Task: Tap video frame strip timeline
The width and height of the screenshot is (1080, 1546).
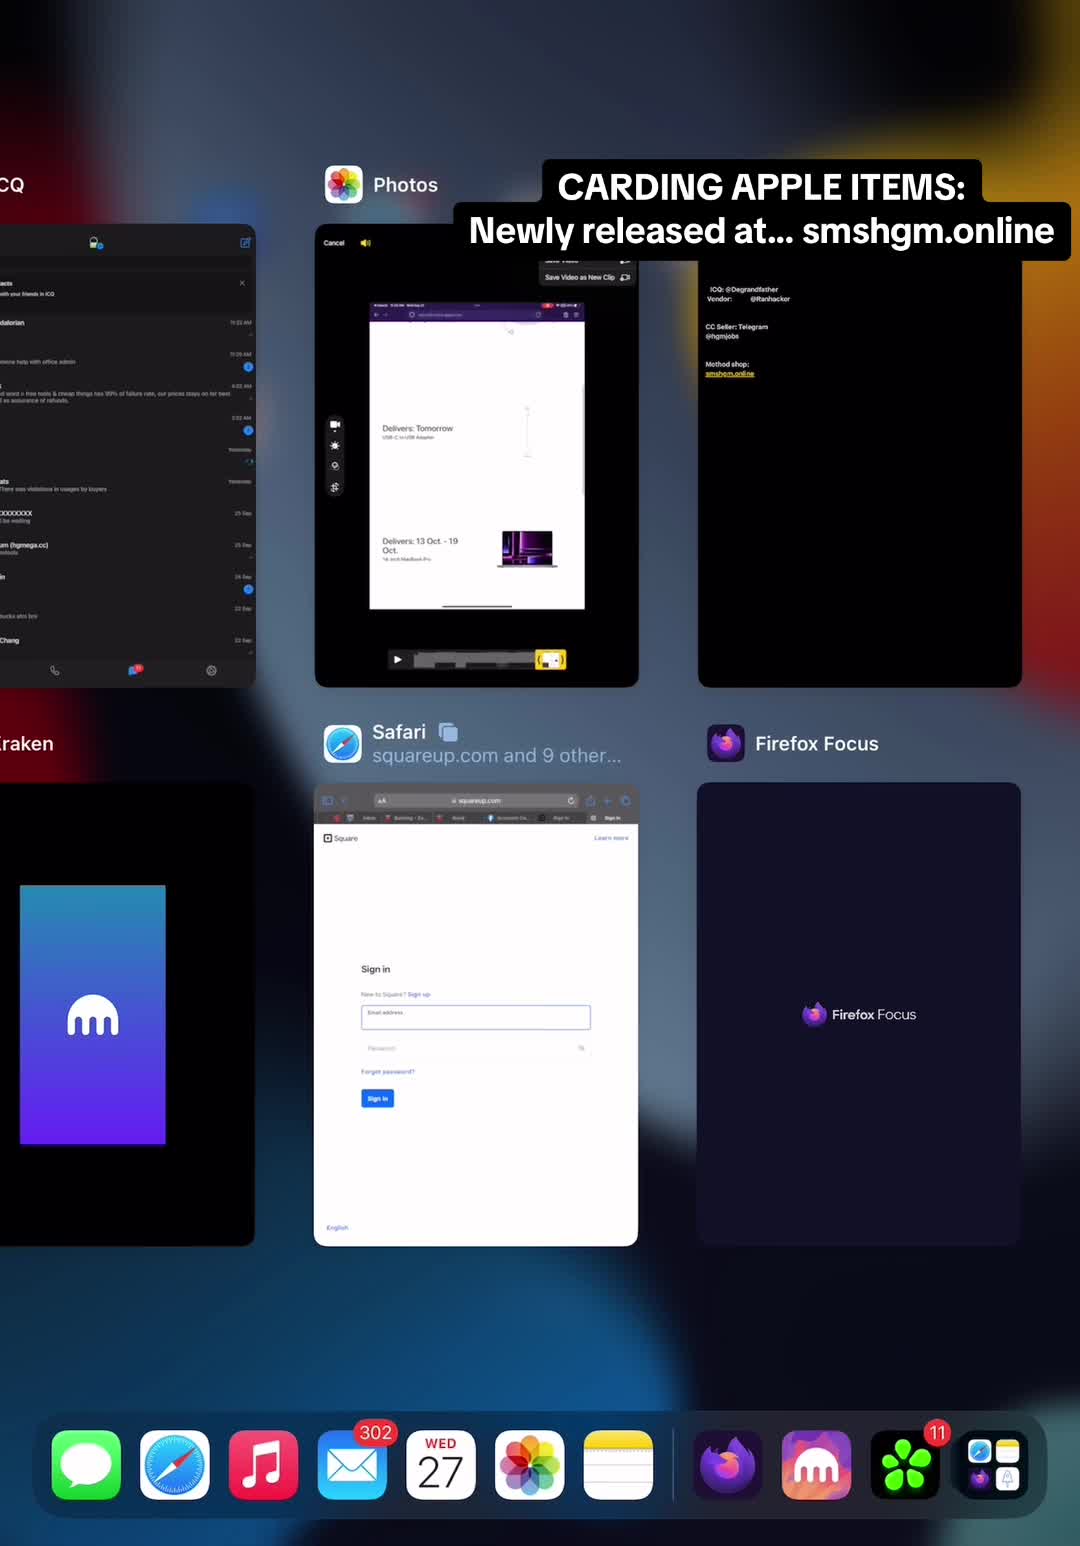Action: click(x=474, y=660)
